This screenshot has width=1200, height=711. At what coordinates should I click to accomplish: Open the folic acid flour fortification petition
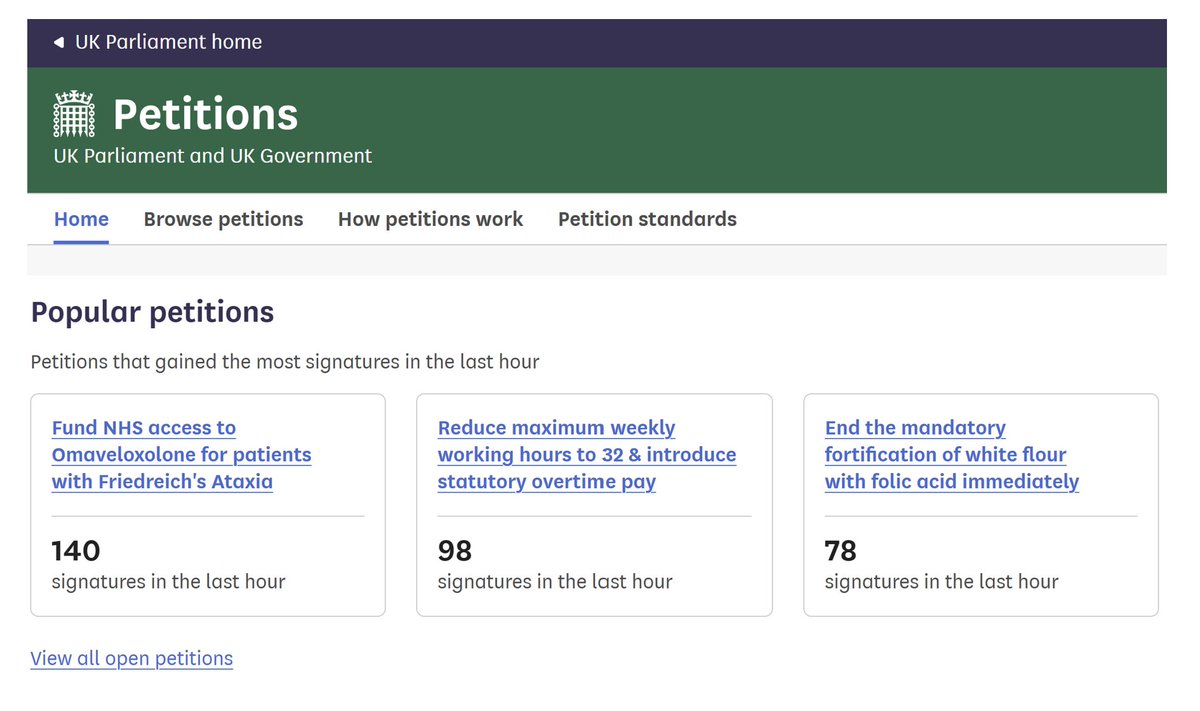tap(952, 455)
